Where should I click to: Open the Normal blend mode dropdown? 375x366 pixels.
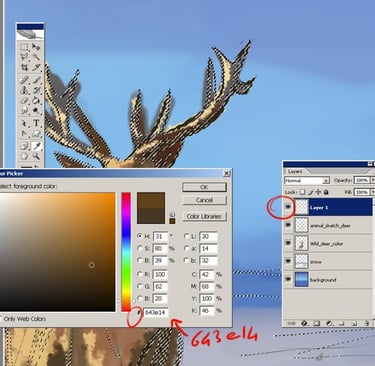click(x=307, y=180)
